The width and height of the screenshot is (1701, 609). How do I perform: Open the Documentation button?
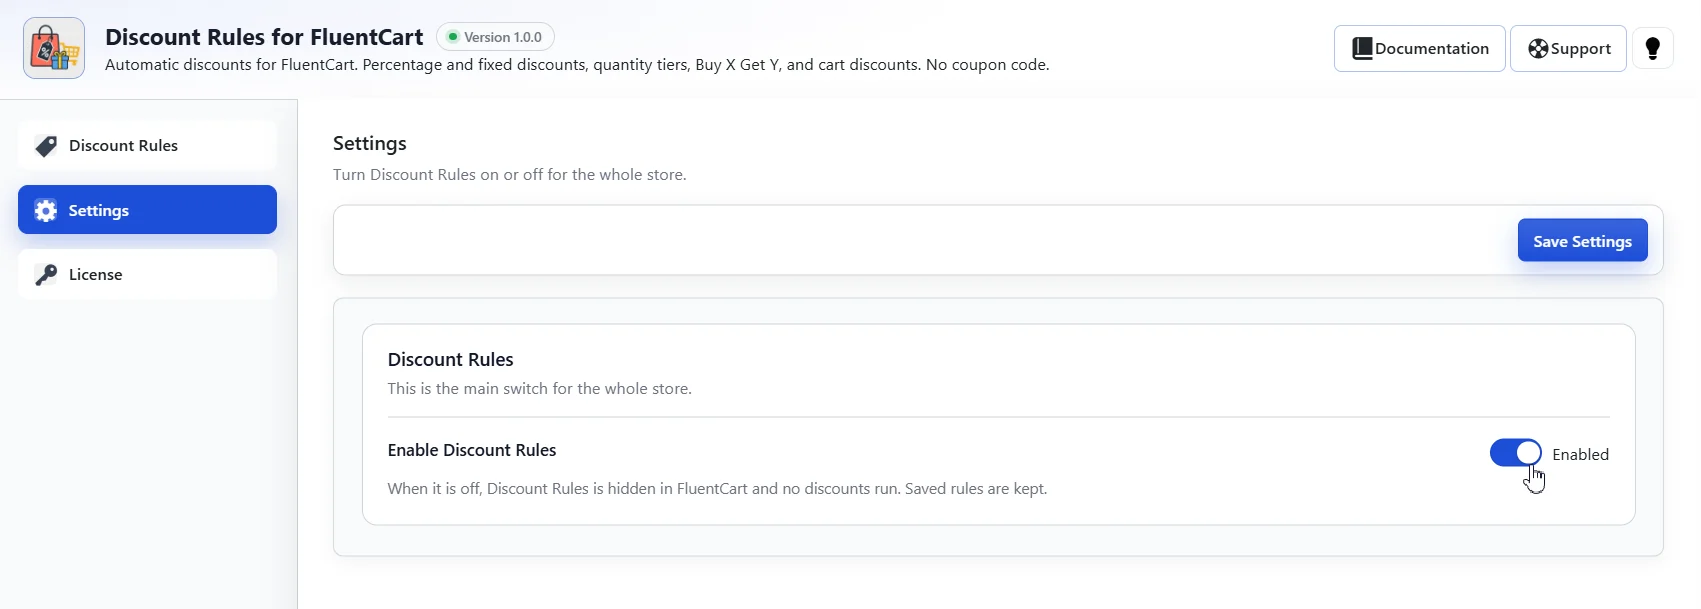pyautogui.click(x=1420, y=48)
